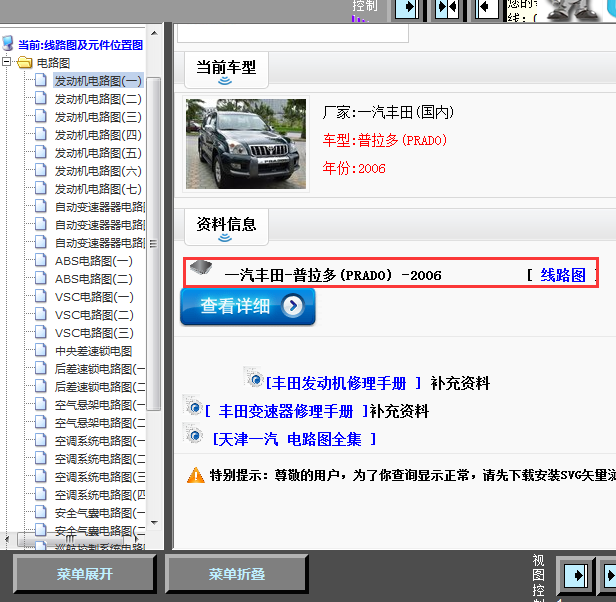
Task: Select the 资料信息 tab
Action: 226,227
